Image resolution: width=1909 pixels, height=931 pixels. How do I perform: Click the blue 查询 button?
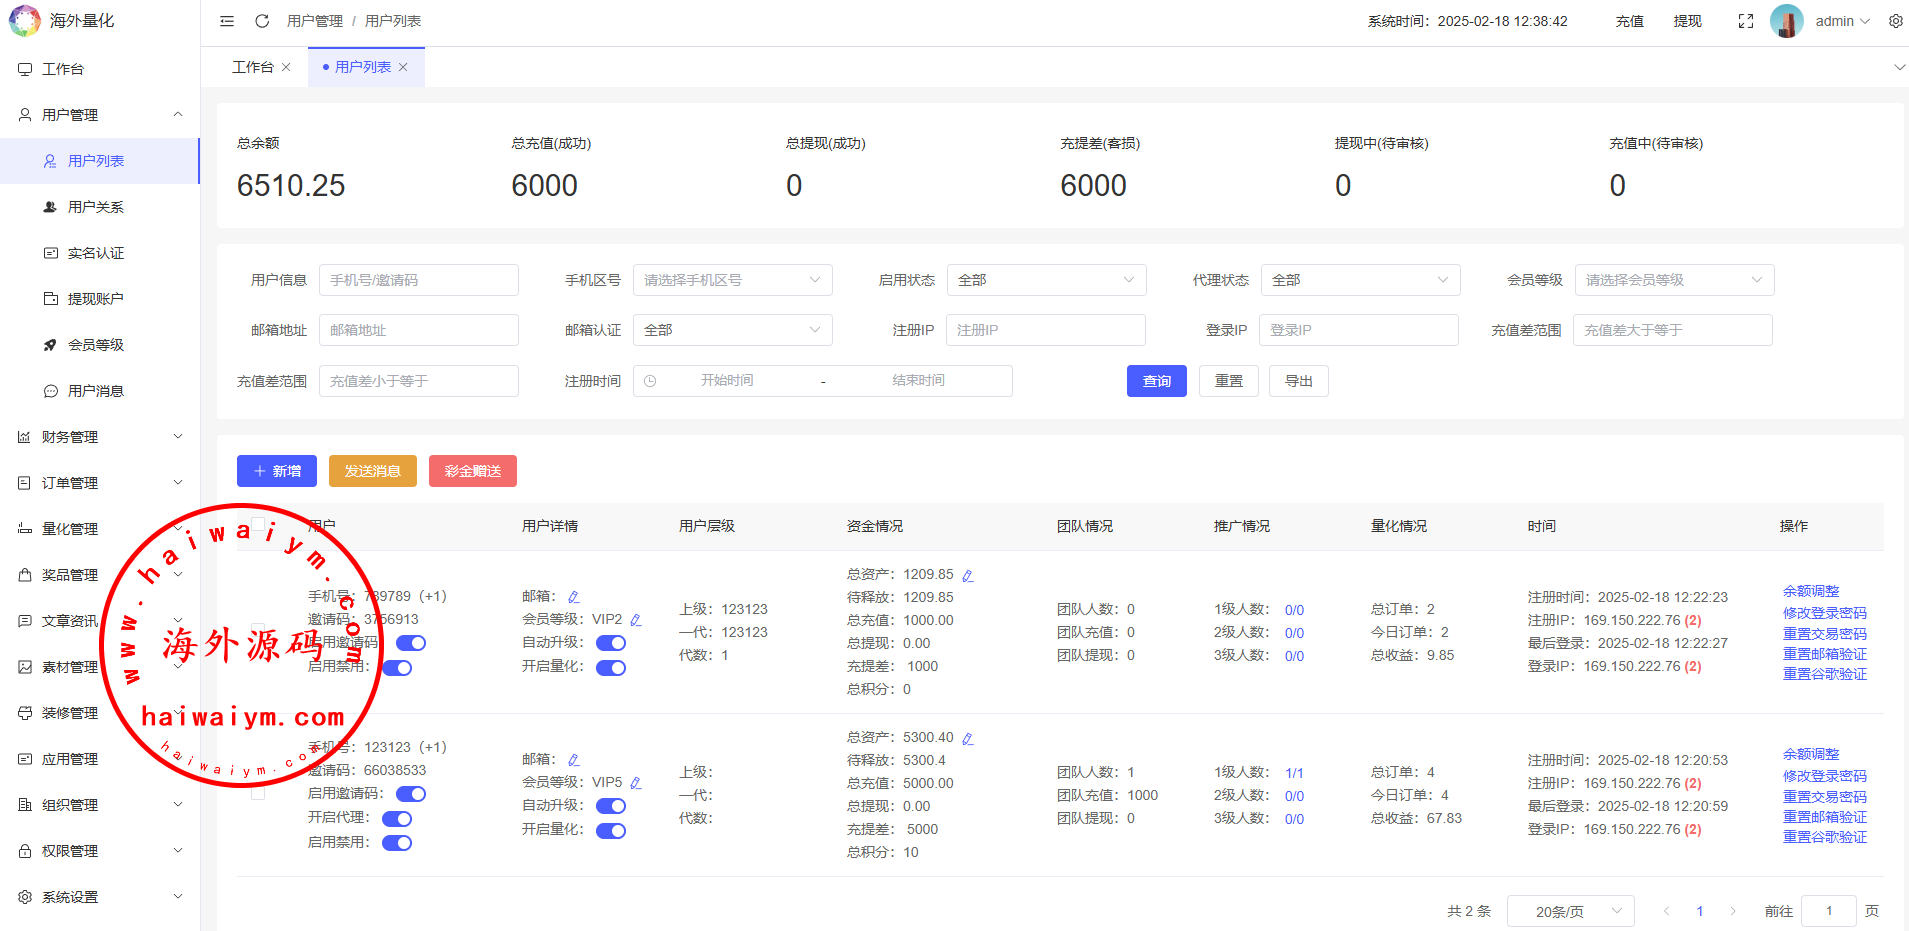point(1156,381)
